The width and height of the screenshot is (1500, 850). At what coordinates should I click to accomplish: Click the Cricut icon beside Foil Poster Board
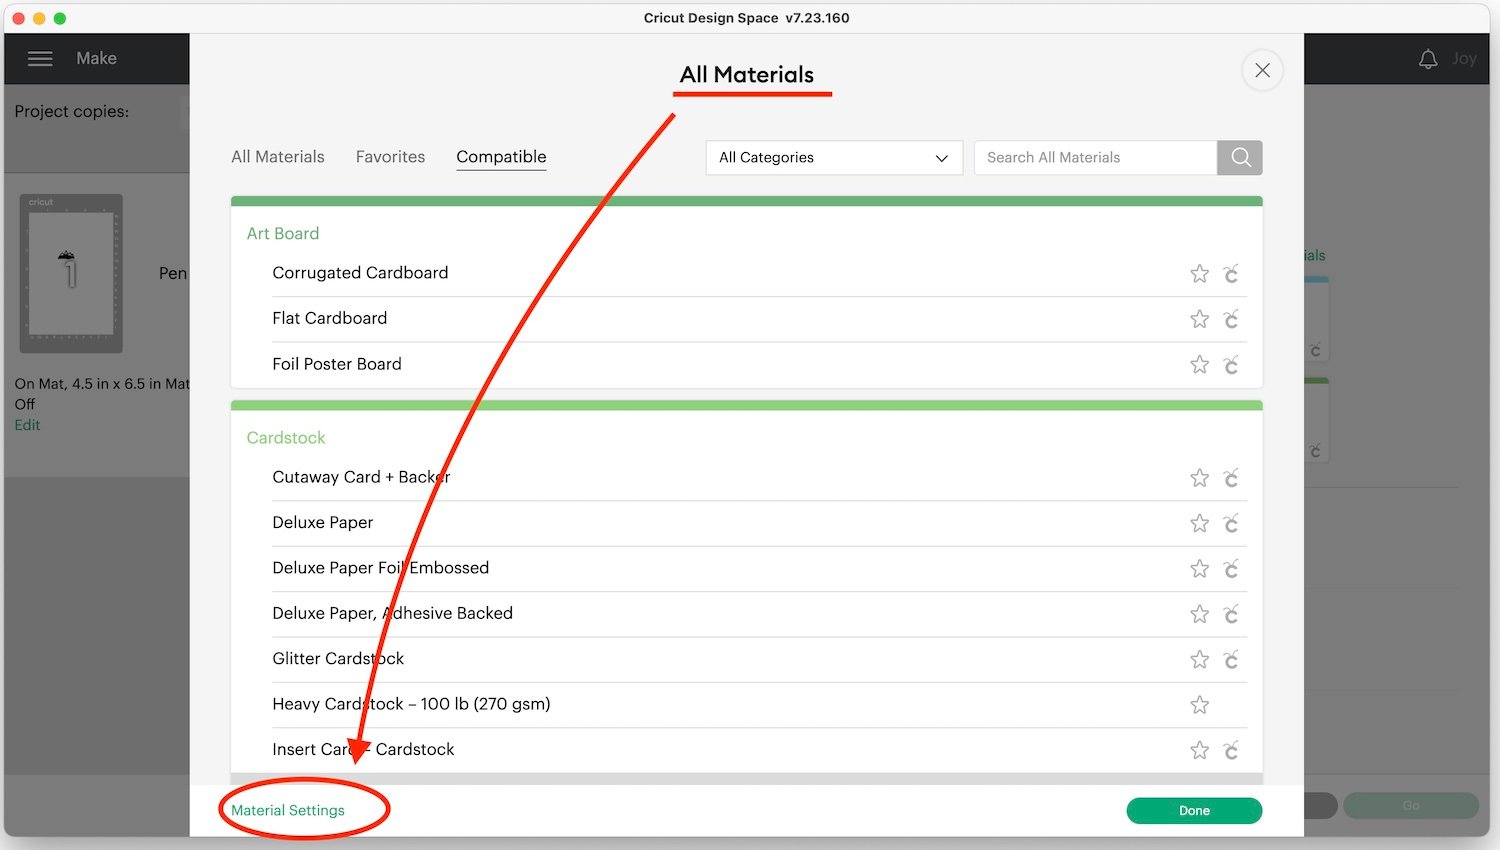tap(1231, 365)
